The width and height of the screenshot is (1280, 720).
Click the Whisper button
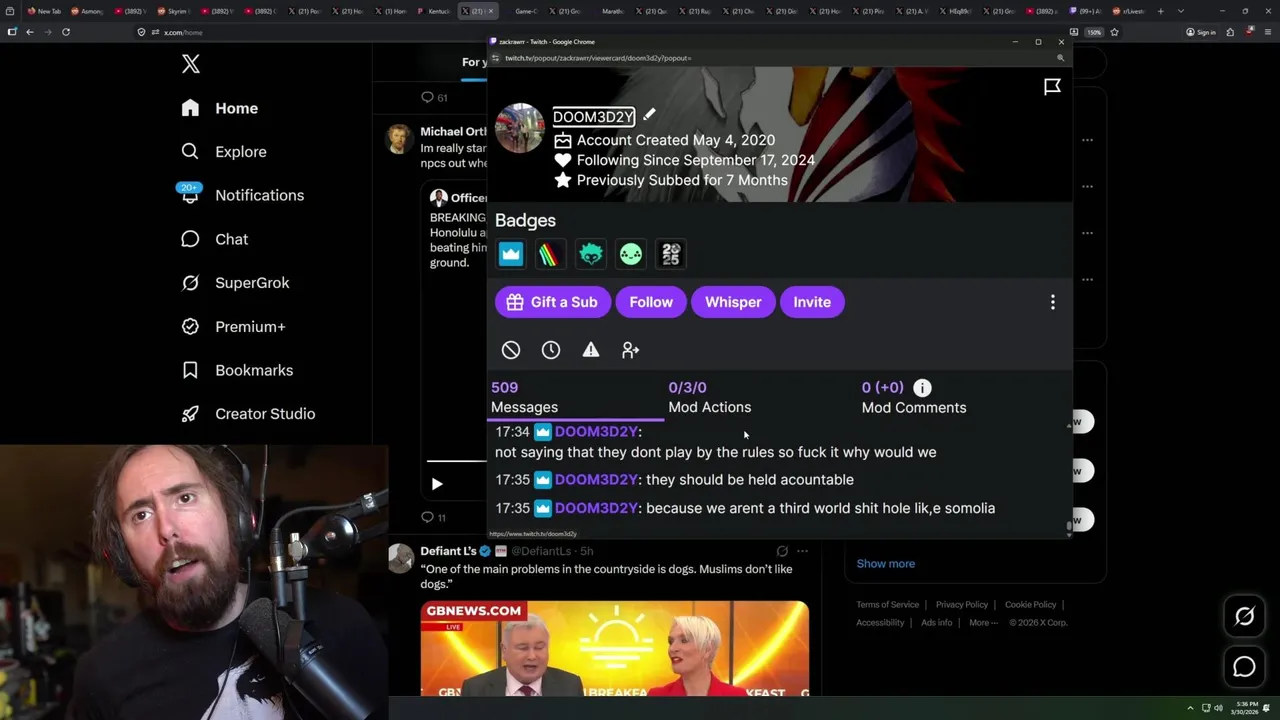tap(733, 302)
